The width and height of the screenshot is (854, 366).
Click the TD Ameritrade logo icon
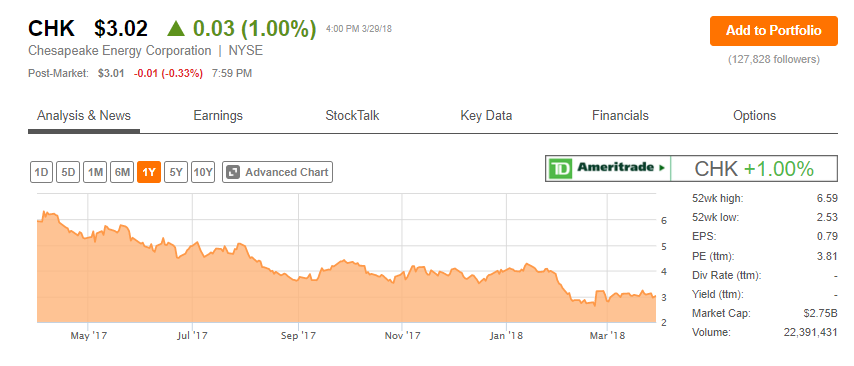coord(560,168)
